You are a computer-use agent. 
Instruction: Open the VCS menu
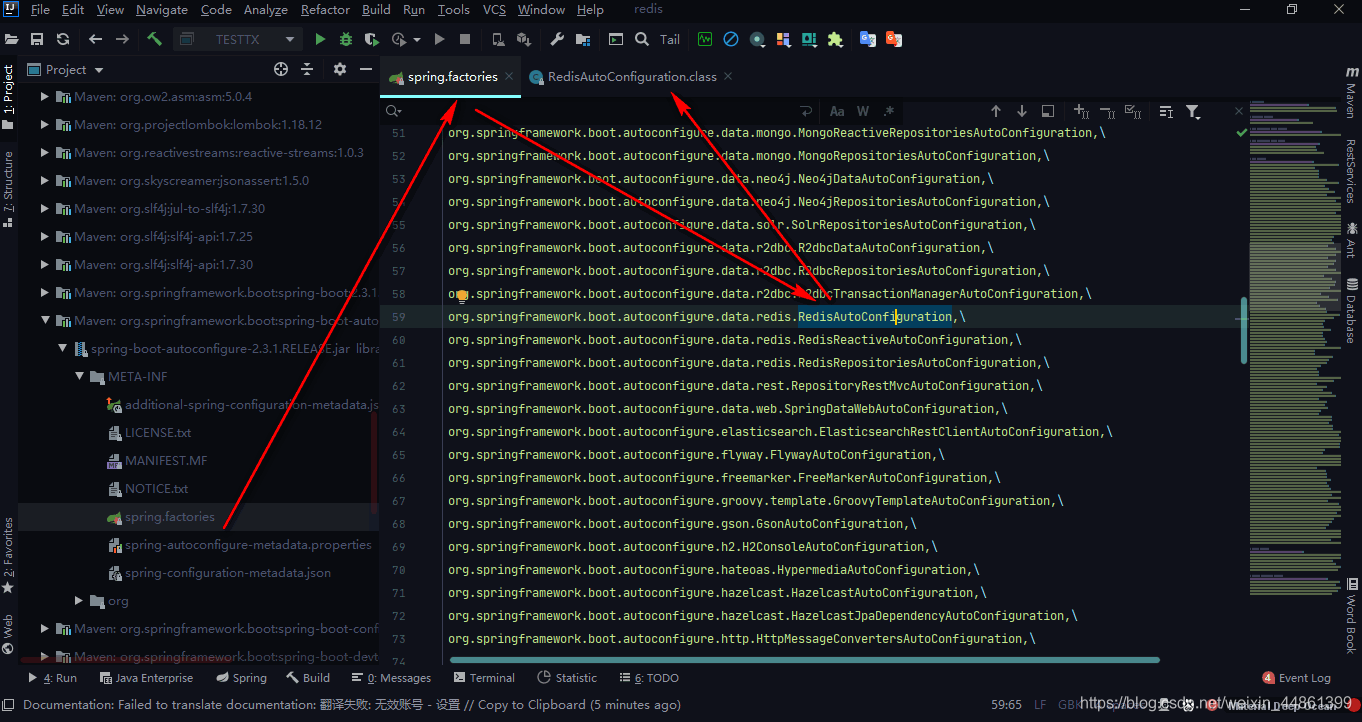tap(494, 10)
